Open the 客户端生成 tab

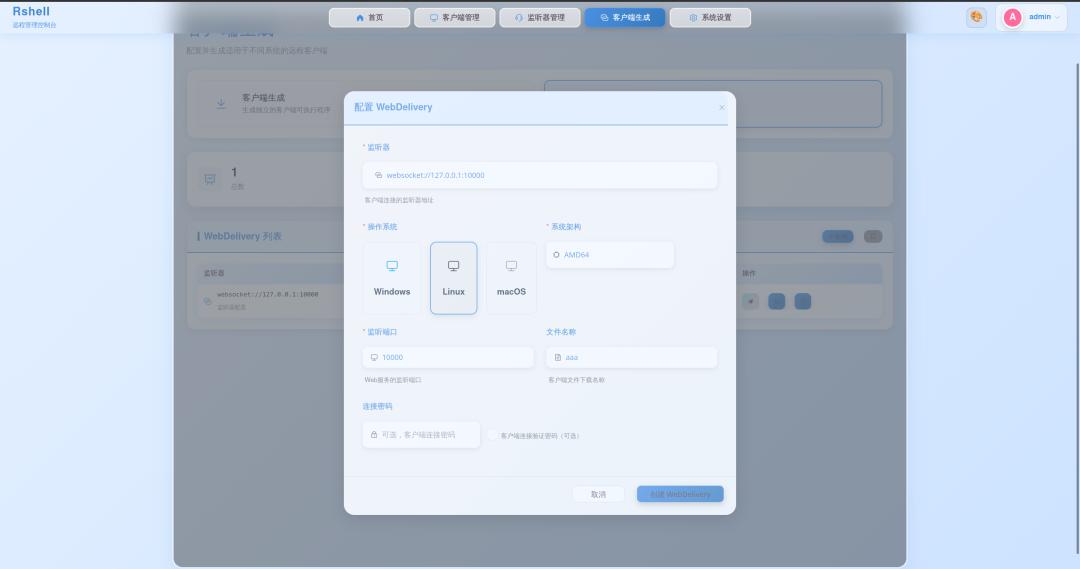pyautogui.click(x=625, y=17)
